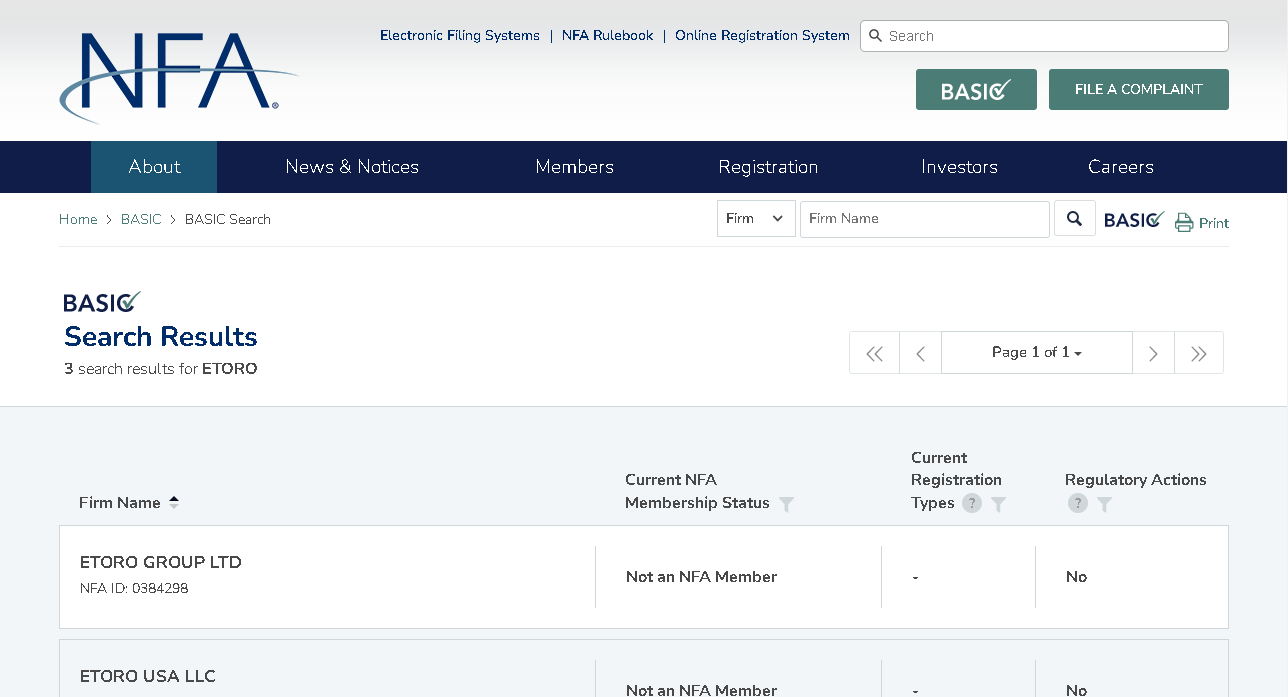1288x697 pixels.
Task: Click the Regulatory Actions column header
Action: 1136,480
